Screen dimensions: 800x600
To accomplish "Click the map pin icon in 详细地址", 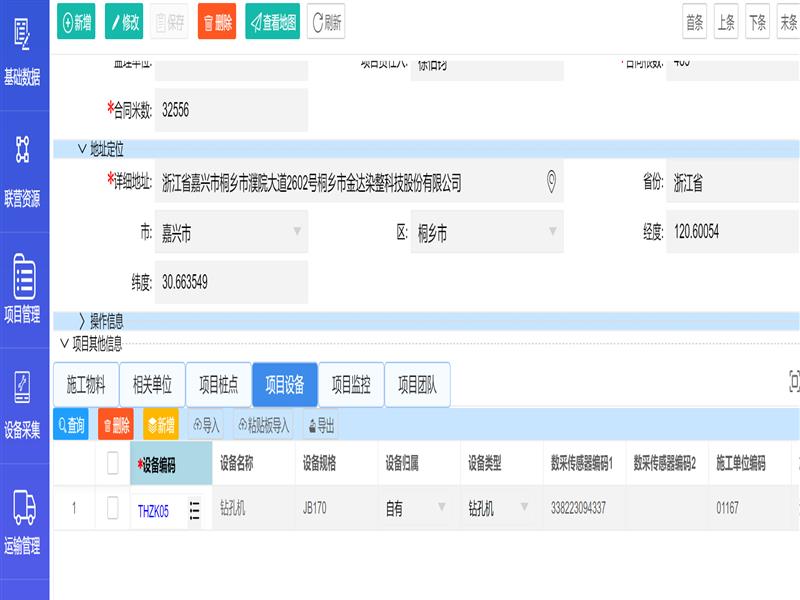I will click(551, 181).
